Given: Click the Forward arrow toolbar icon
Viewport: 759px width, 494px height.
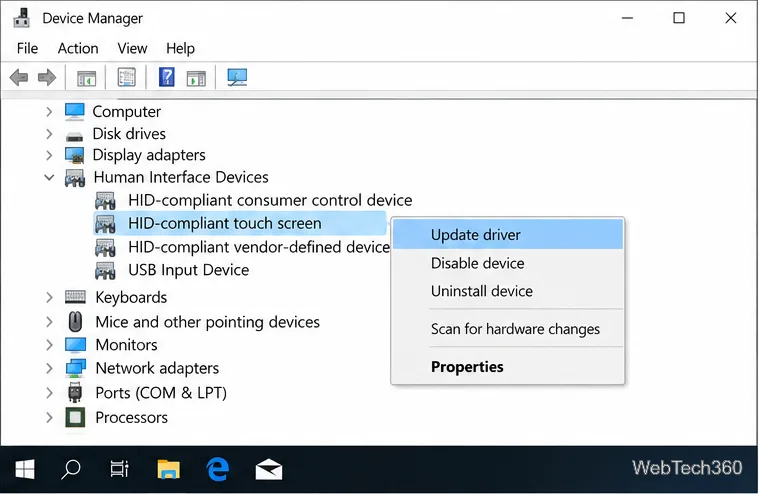Looking at the screenshot, I should [x=47, y=77].
